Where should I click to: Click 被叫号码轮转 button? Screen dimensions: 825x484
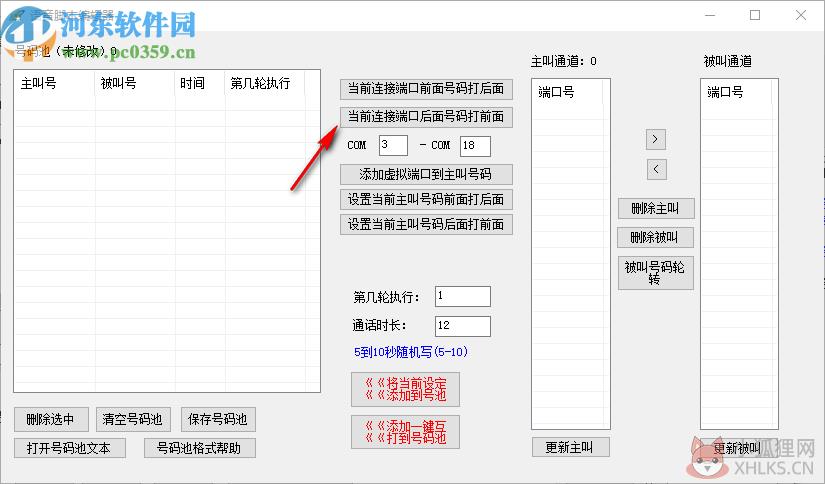(656, 273)
